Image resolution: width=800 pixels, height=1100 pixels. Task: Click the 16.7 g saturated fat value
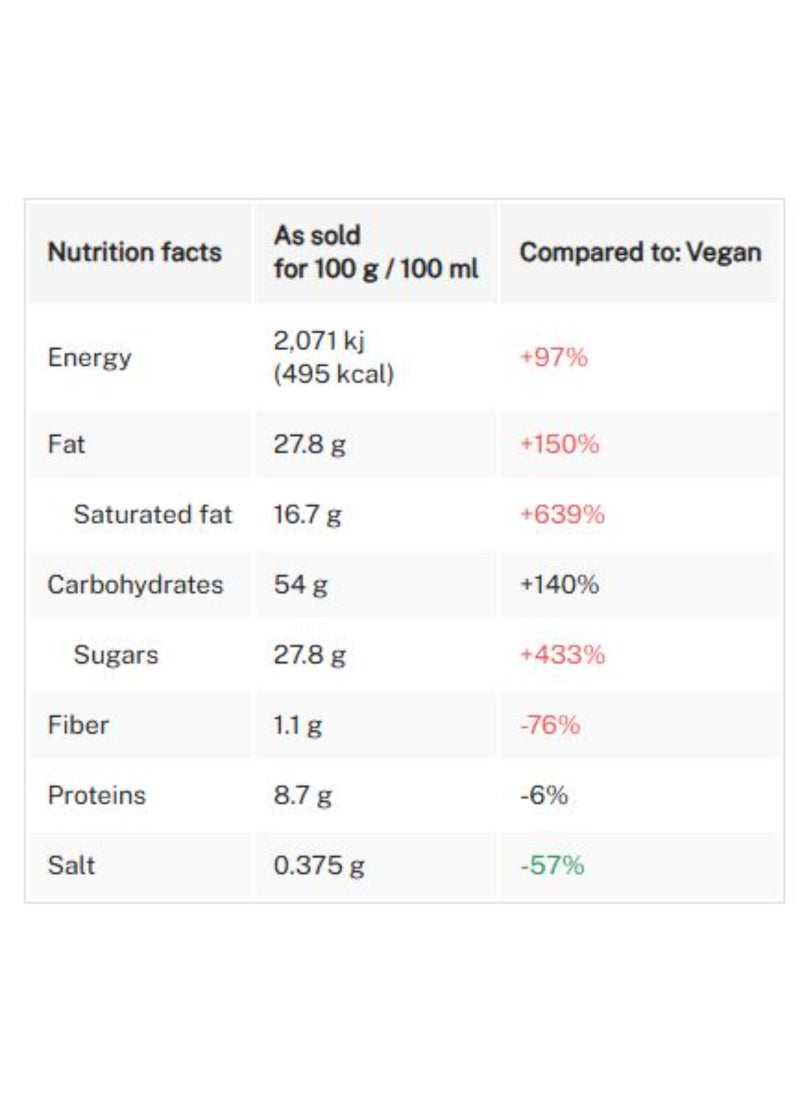point(307,514)
